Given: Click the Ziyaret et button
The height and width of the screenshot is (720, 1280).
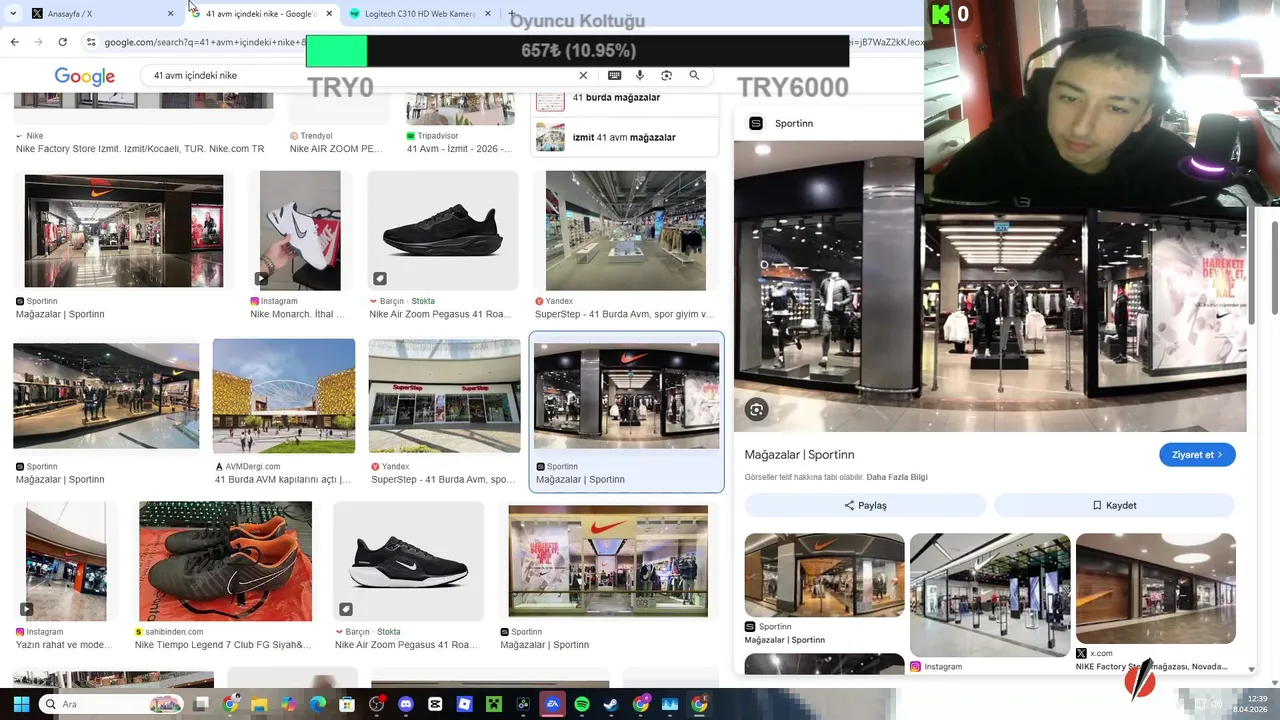Looking at the screenshot, I should point(1197,455).
